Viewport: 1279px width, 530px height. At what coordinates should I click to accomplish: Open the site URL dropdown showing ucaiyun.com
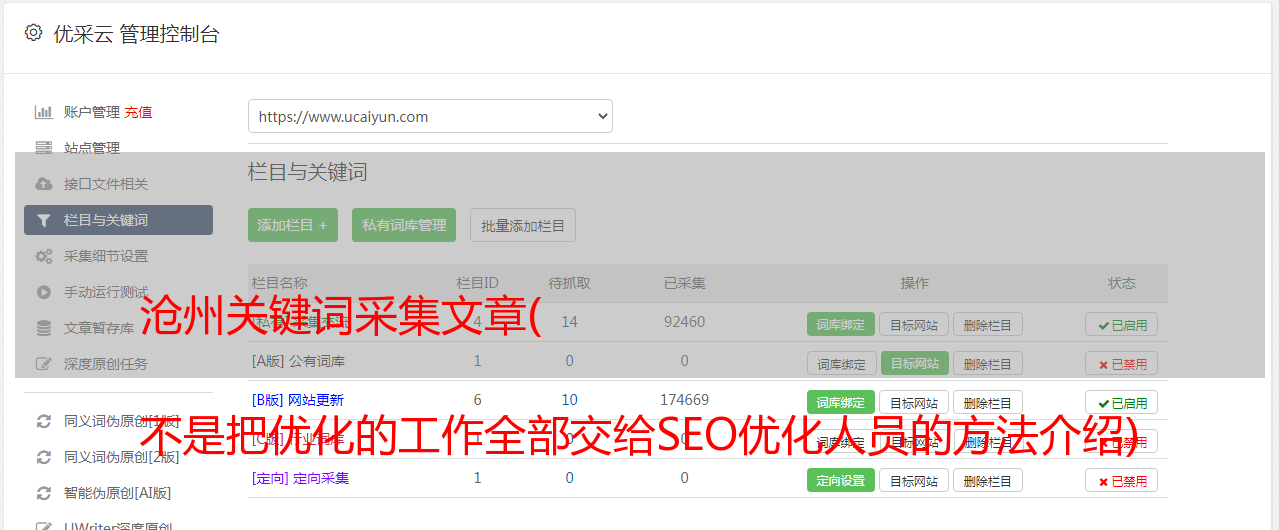click(430, 116)
